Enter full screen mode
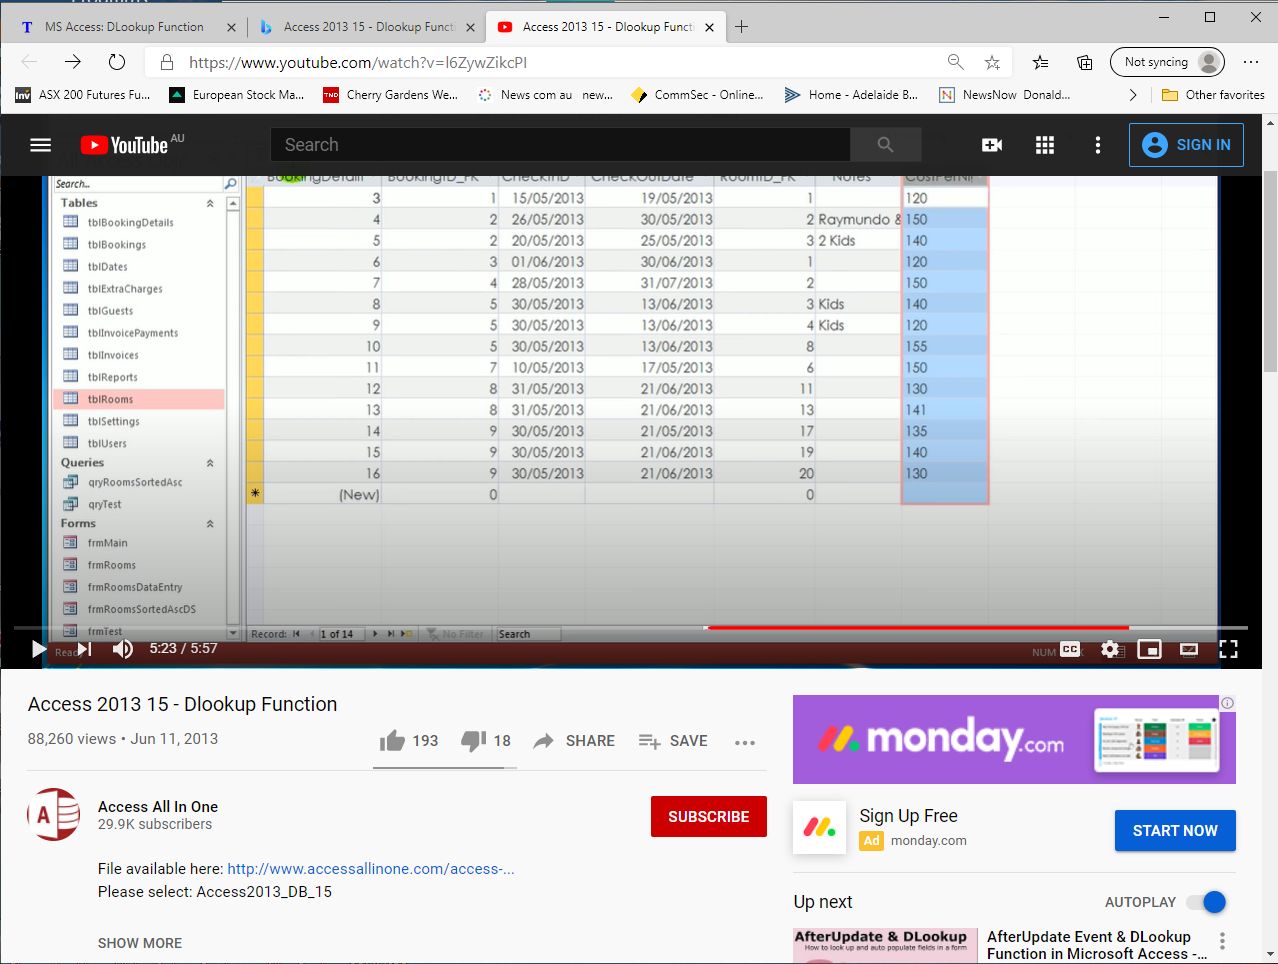The width and height of the screenshot is (1278, 964). pyautogui.click(x=1229, y=649)
